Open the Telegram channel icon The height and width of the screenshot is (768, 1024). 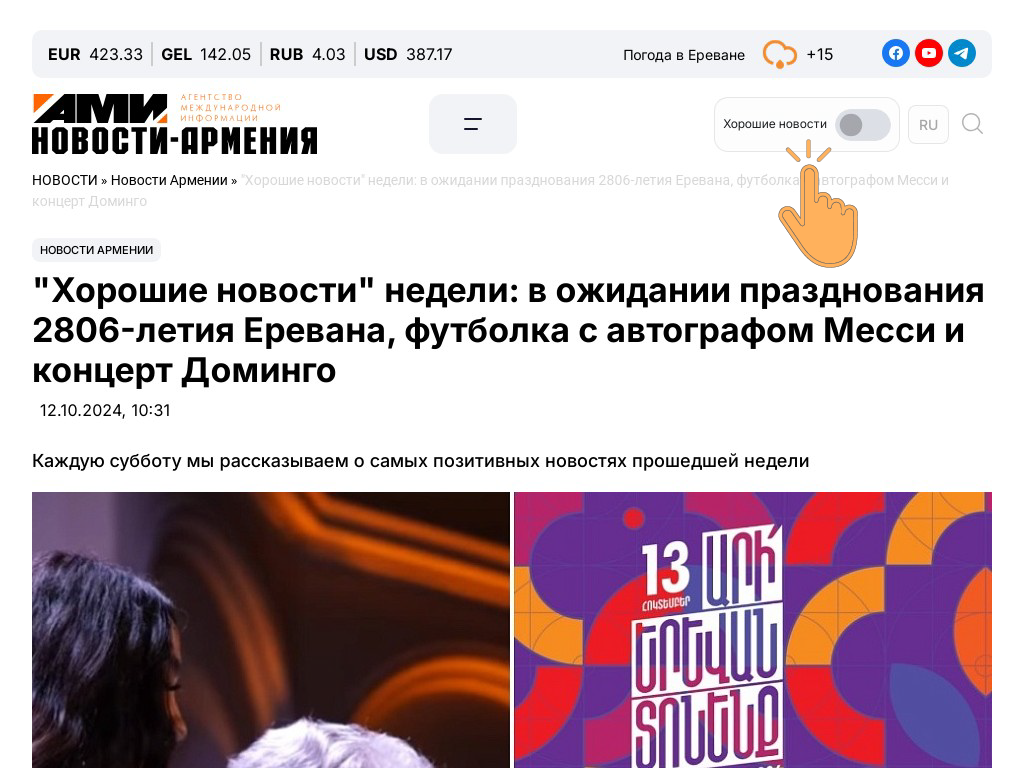(962, 54)
